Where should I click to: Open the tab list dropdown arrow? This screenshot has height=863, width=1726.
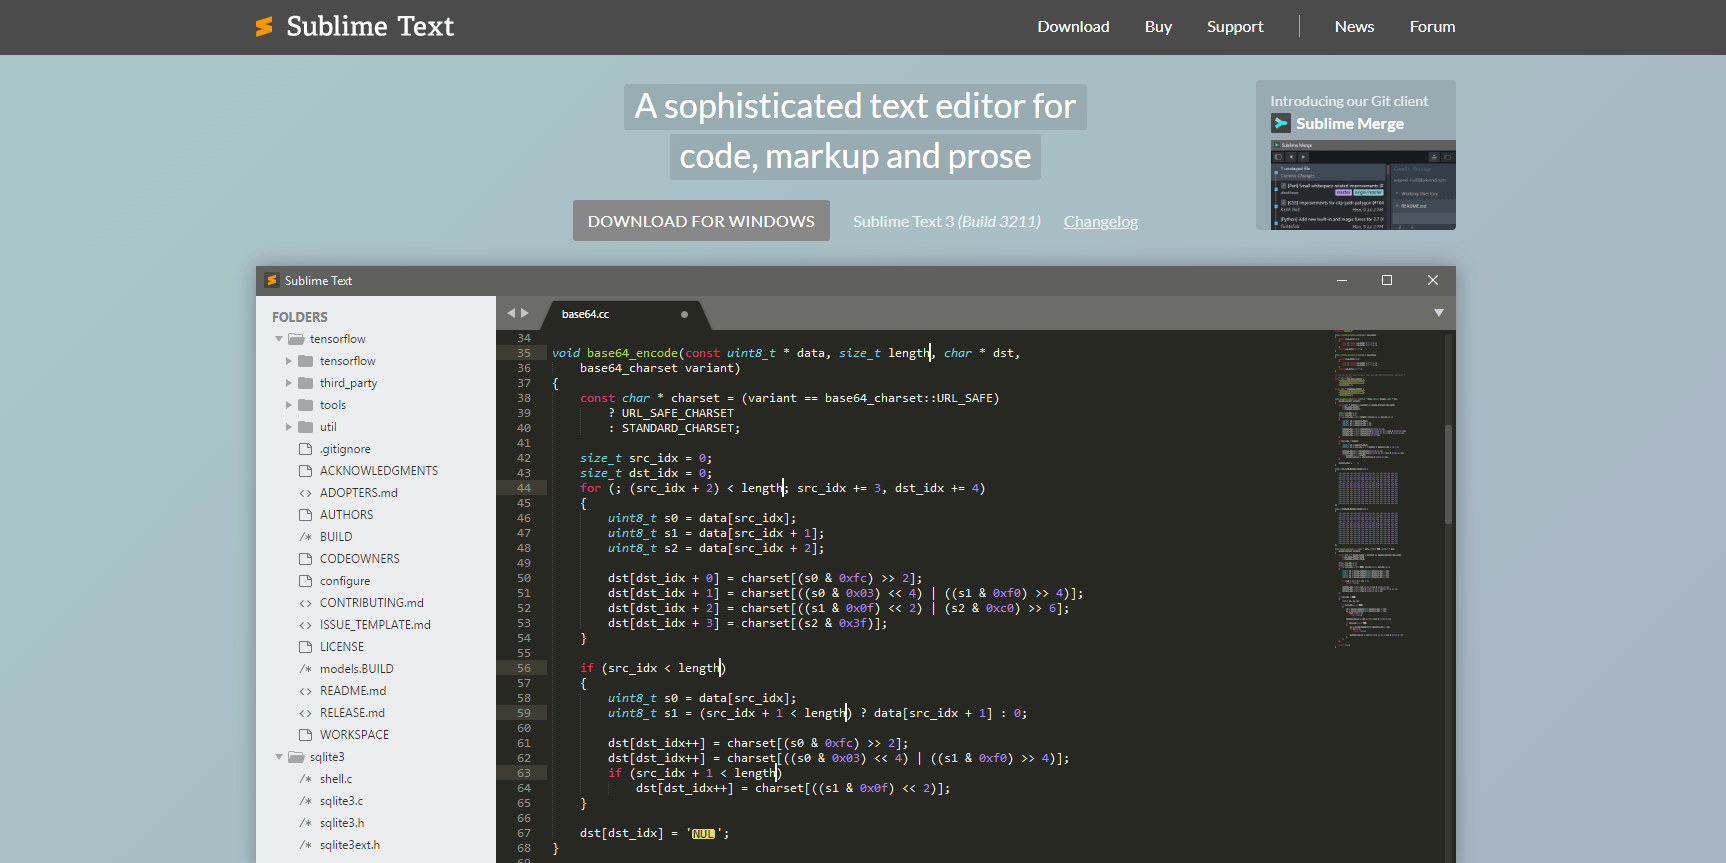(x=1439, y=313)
